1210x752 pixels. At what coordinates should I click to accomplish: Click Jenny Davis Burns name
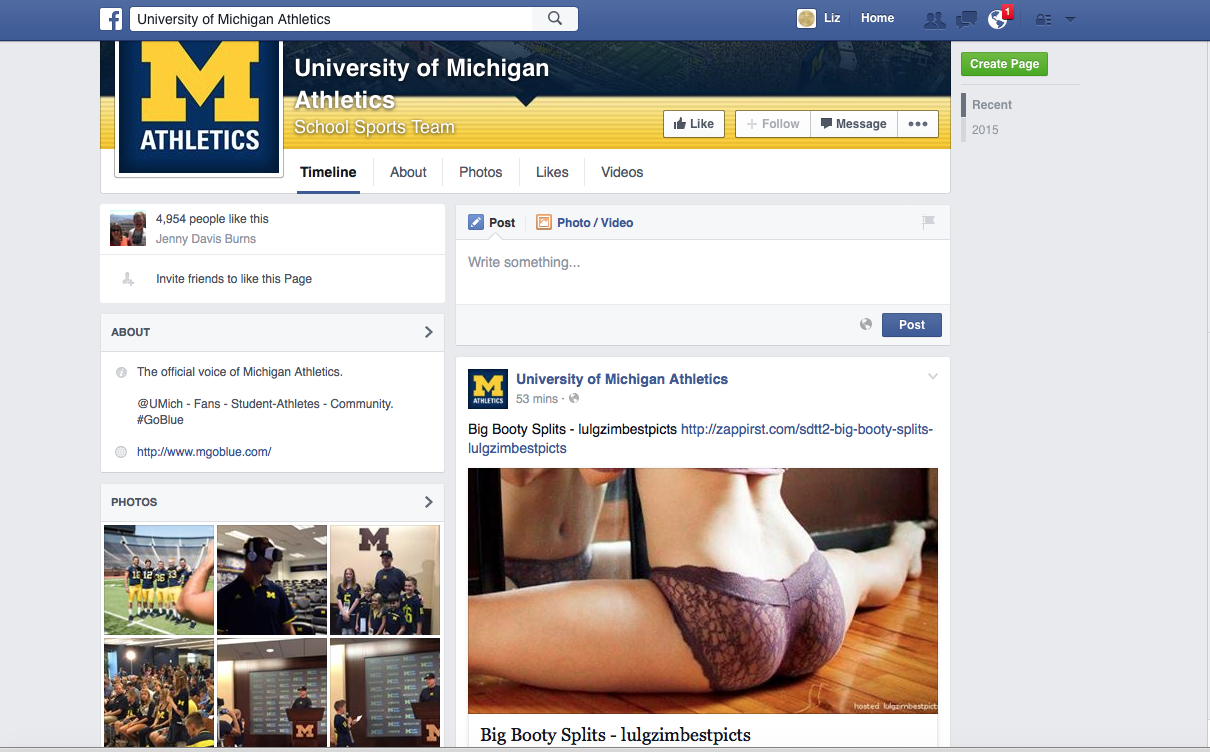(206, 239)
